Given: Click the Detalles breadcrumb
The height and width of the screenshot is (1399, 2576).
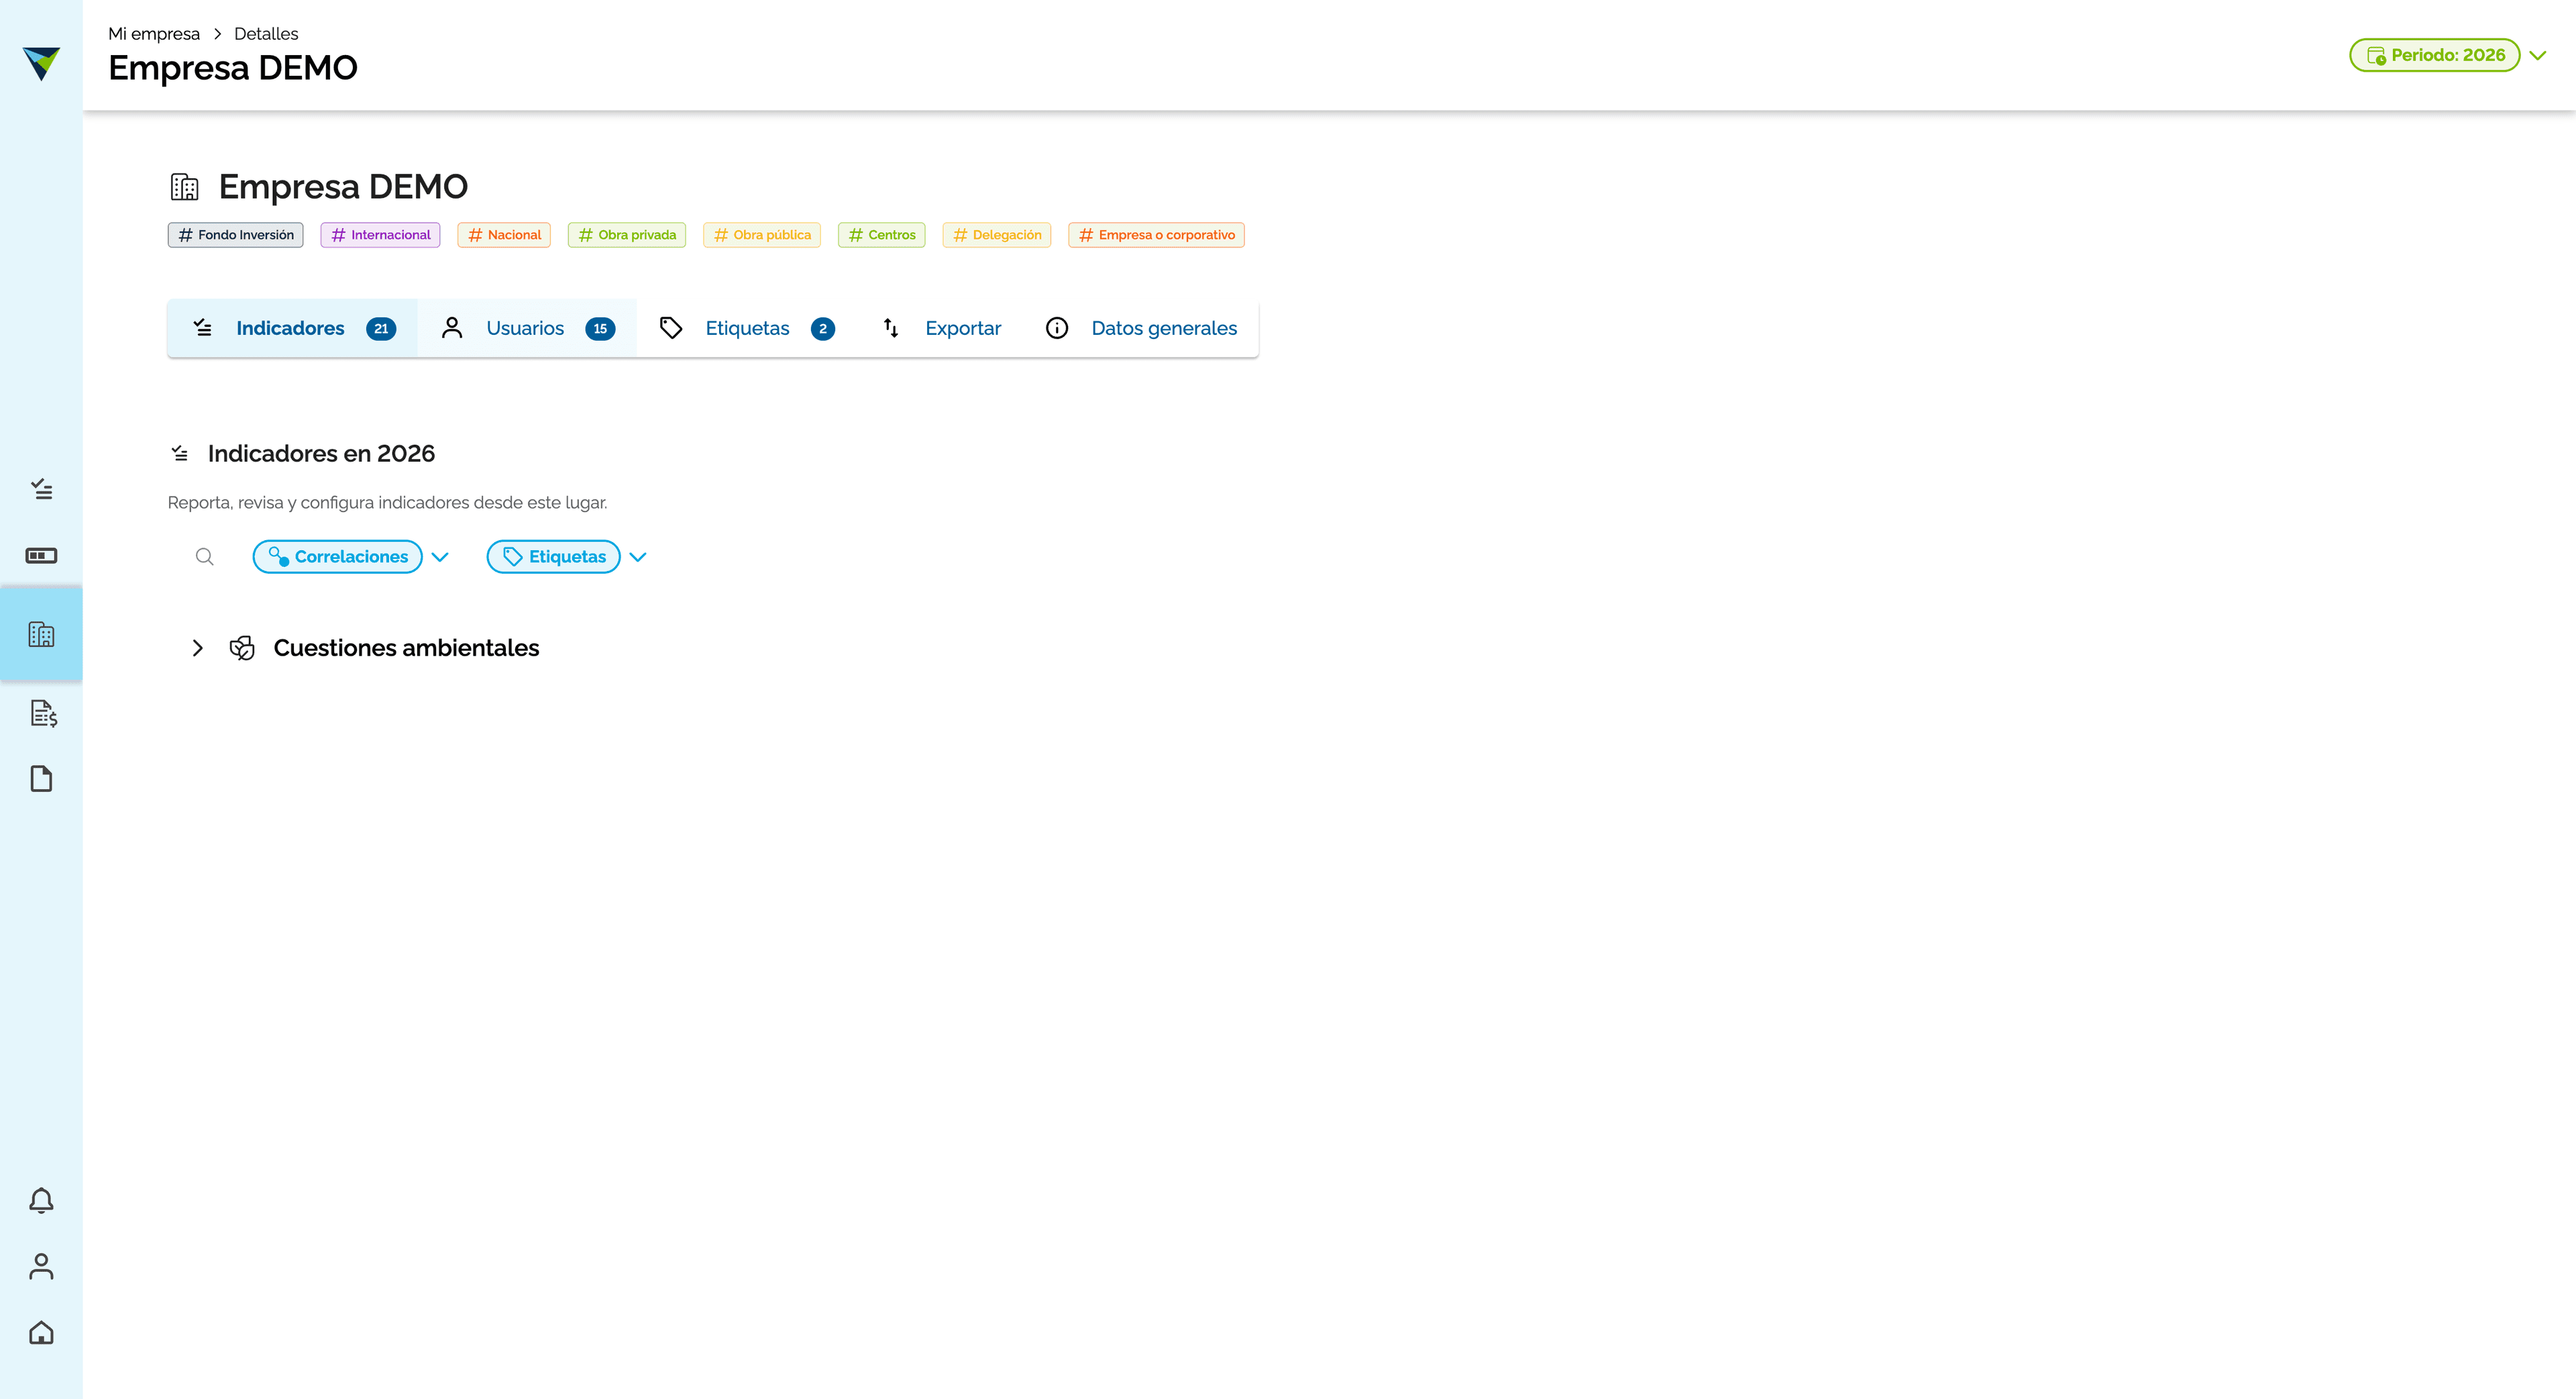Looking at the screenshot, I should [x=266, y=34].
